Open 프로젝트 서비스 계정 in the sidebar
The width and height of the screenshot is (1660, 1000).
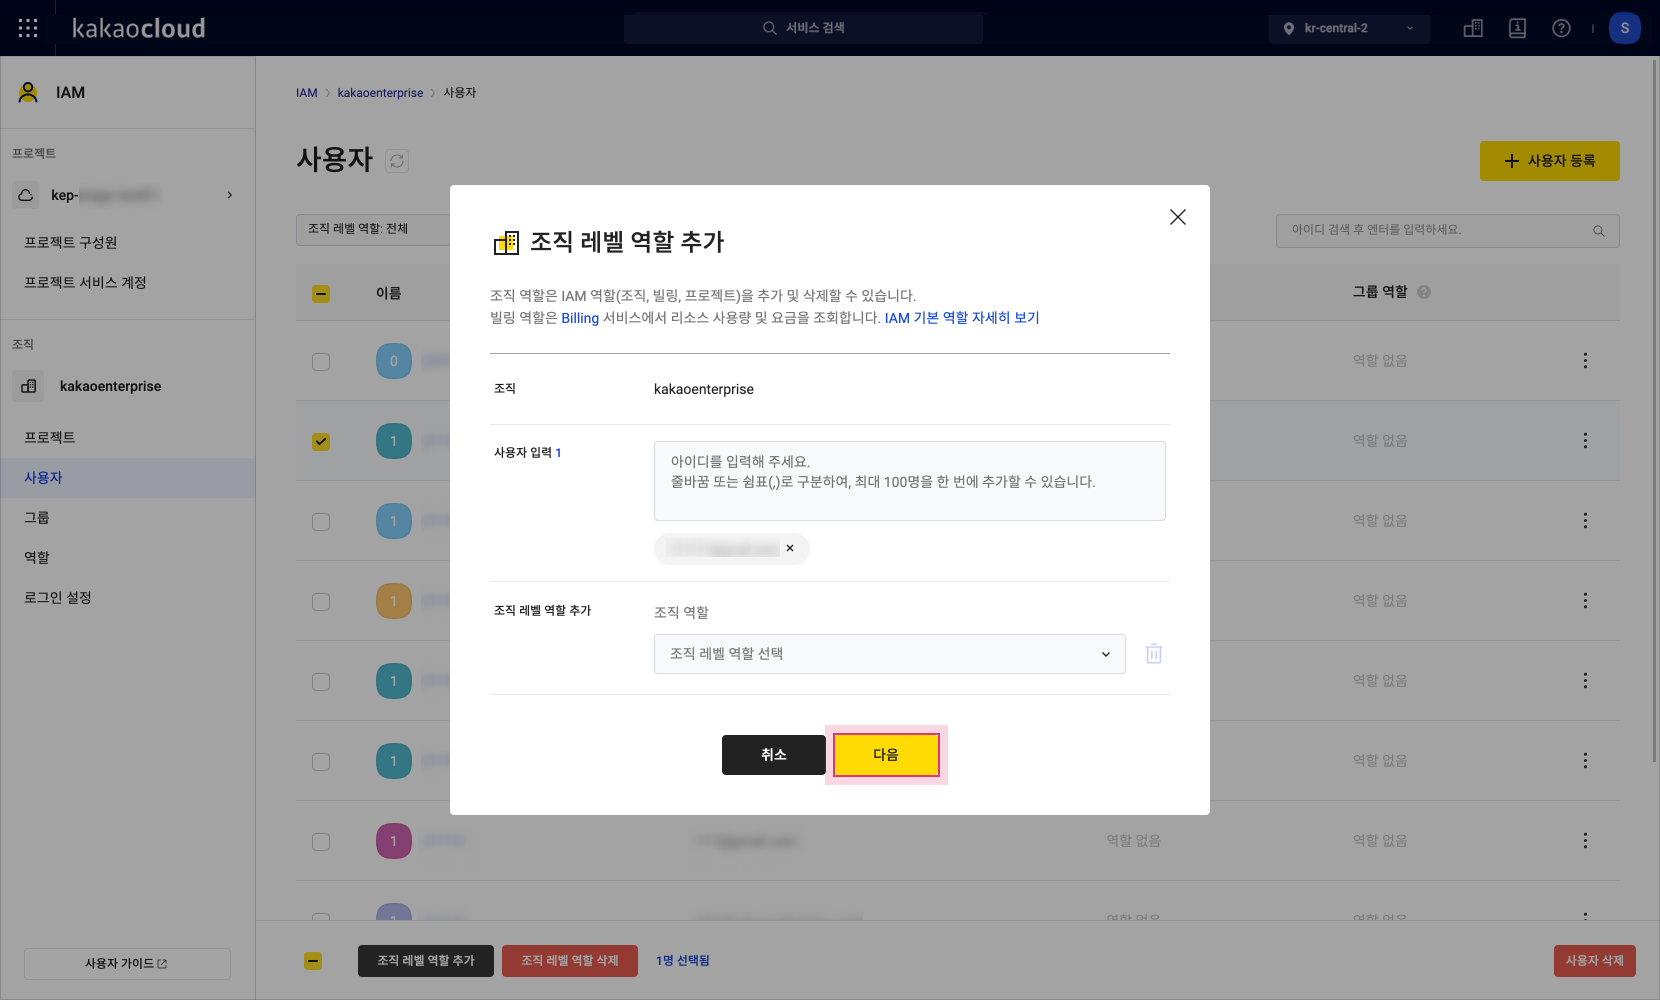point(85,282)
